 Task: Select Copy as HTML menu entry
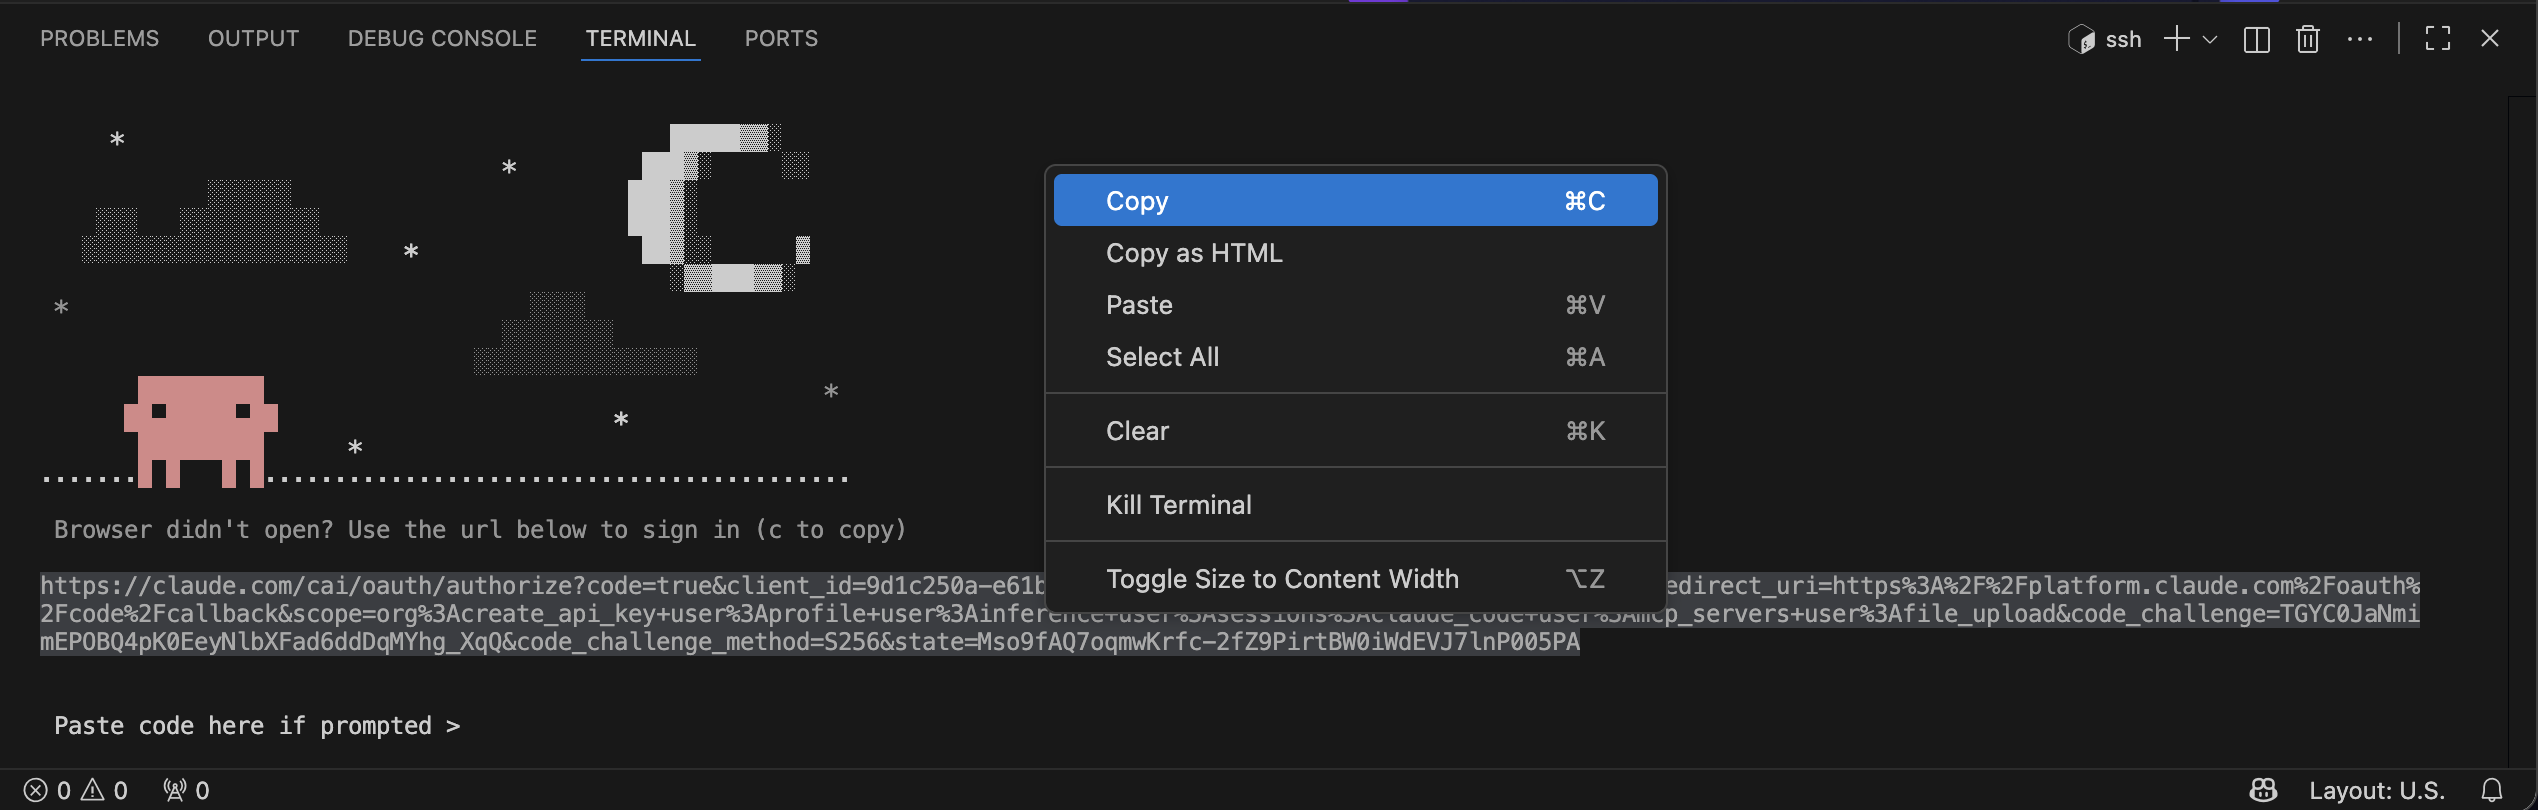1355,253
